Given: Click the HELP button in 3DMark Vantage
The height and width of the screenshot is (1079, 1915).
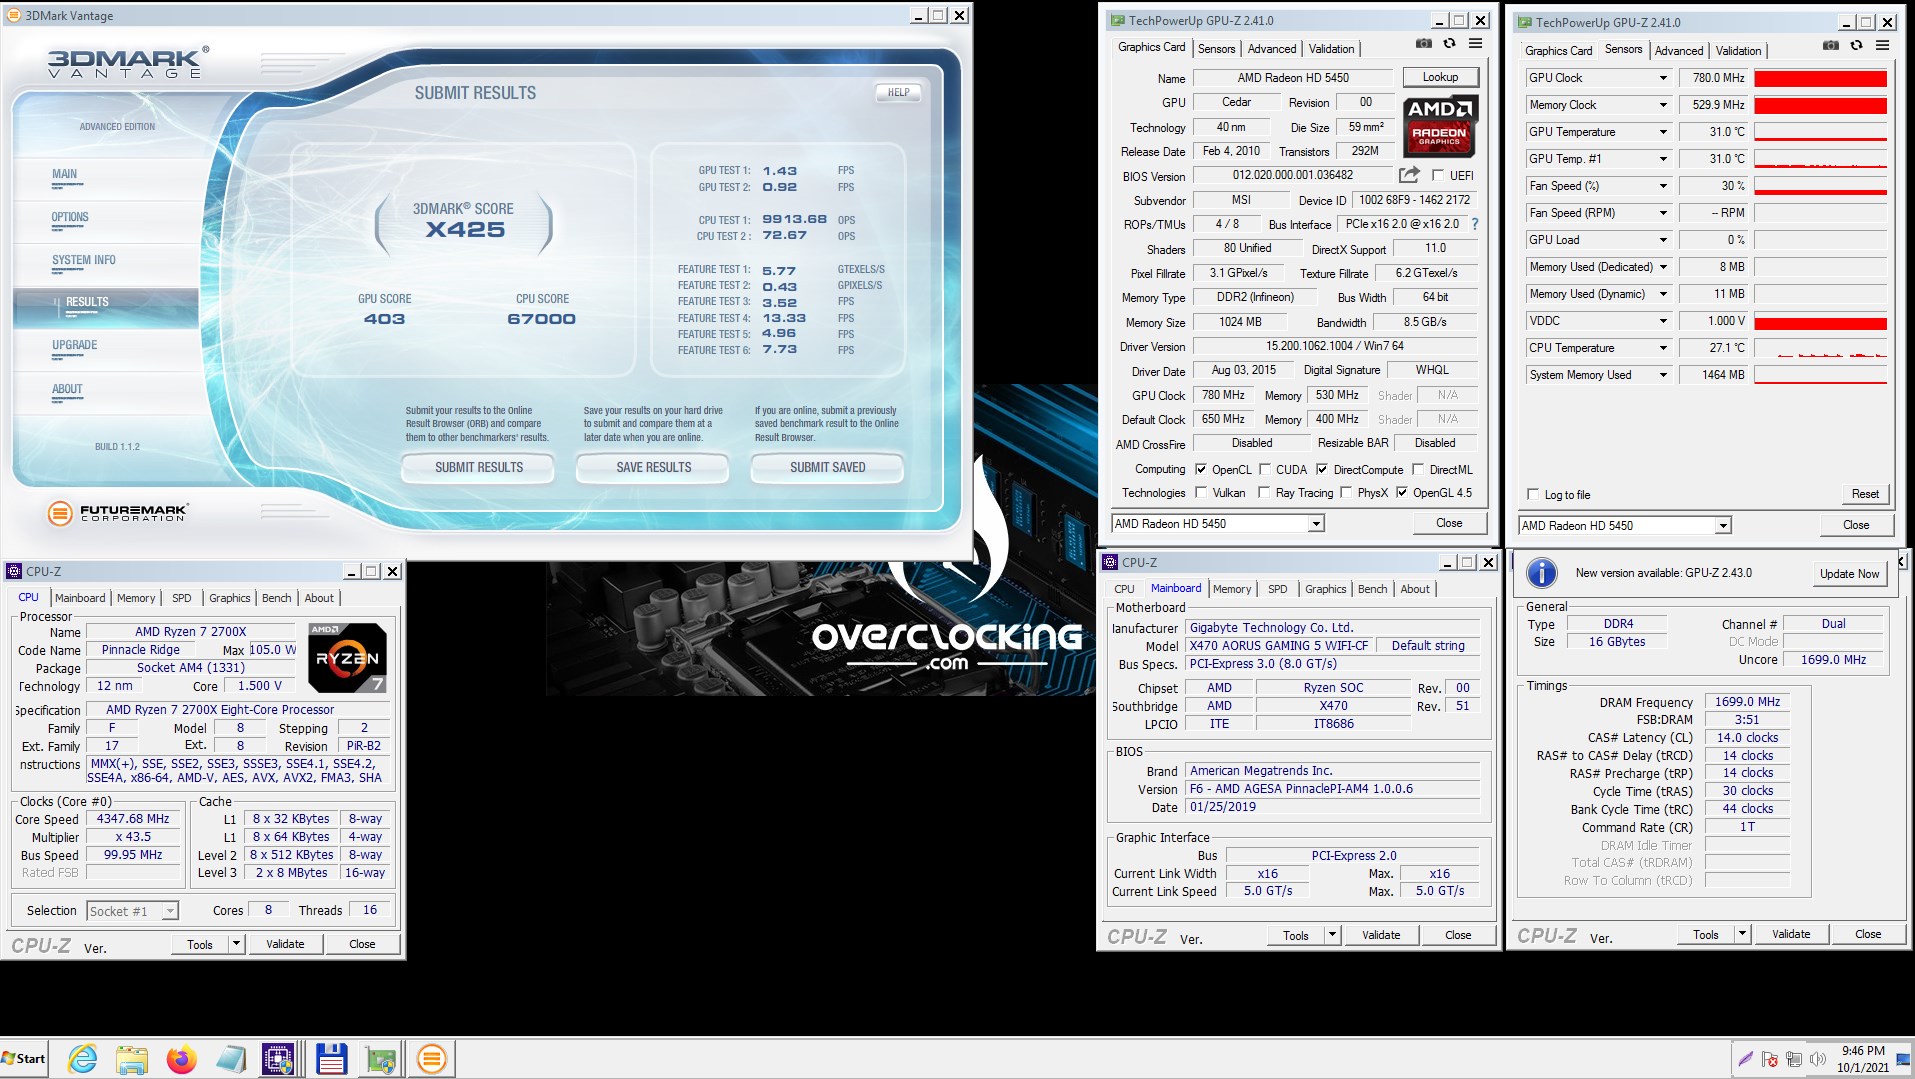Looking at the screenshot, I should [x=898, y=92].
